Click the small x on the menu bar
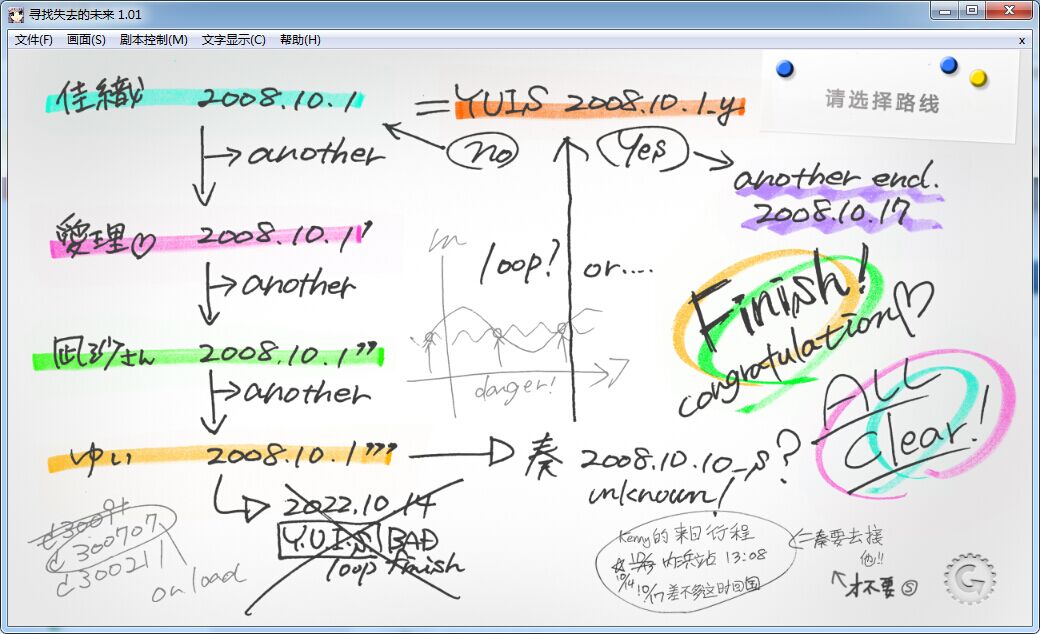 (1021, 40)
